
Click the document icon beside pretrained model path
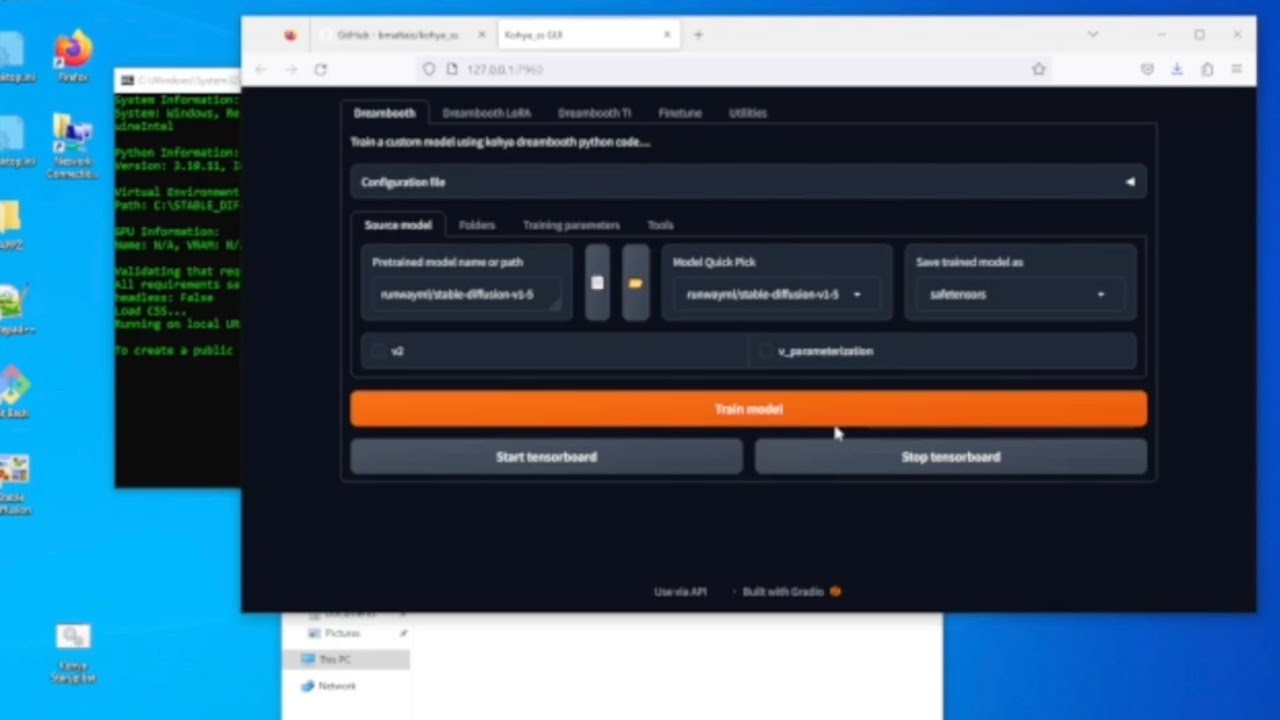coord(597,283)
